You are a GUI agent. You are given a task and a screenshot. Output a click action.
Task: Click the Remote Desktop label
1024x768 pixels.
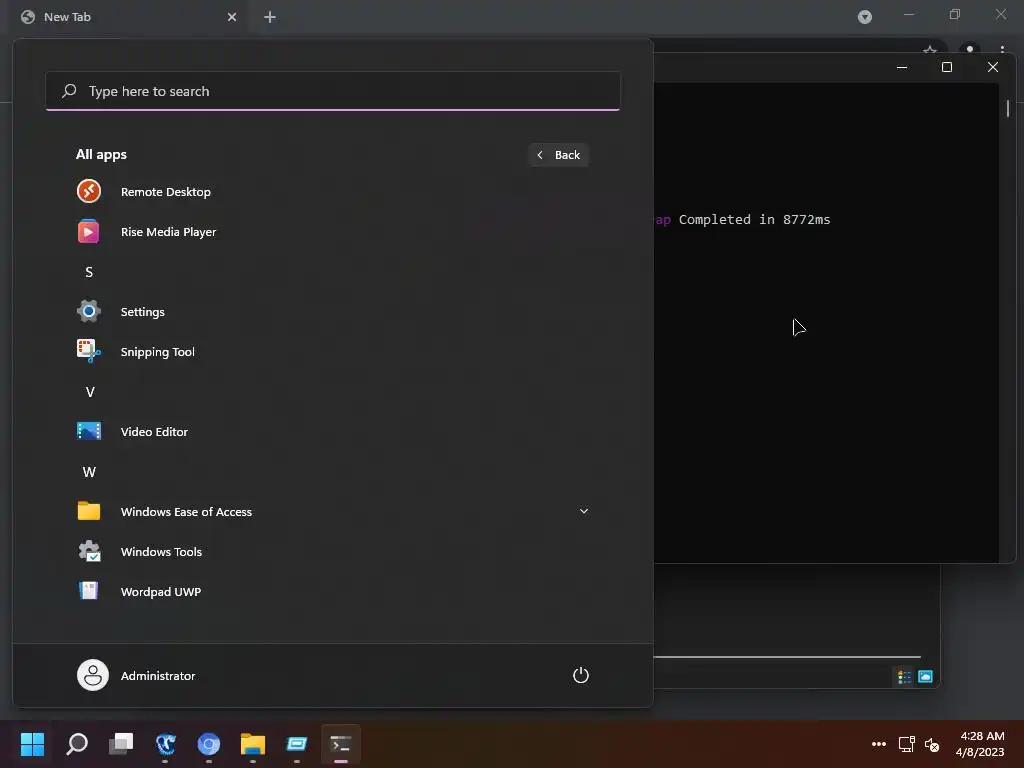[x=166, y=192]
